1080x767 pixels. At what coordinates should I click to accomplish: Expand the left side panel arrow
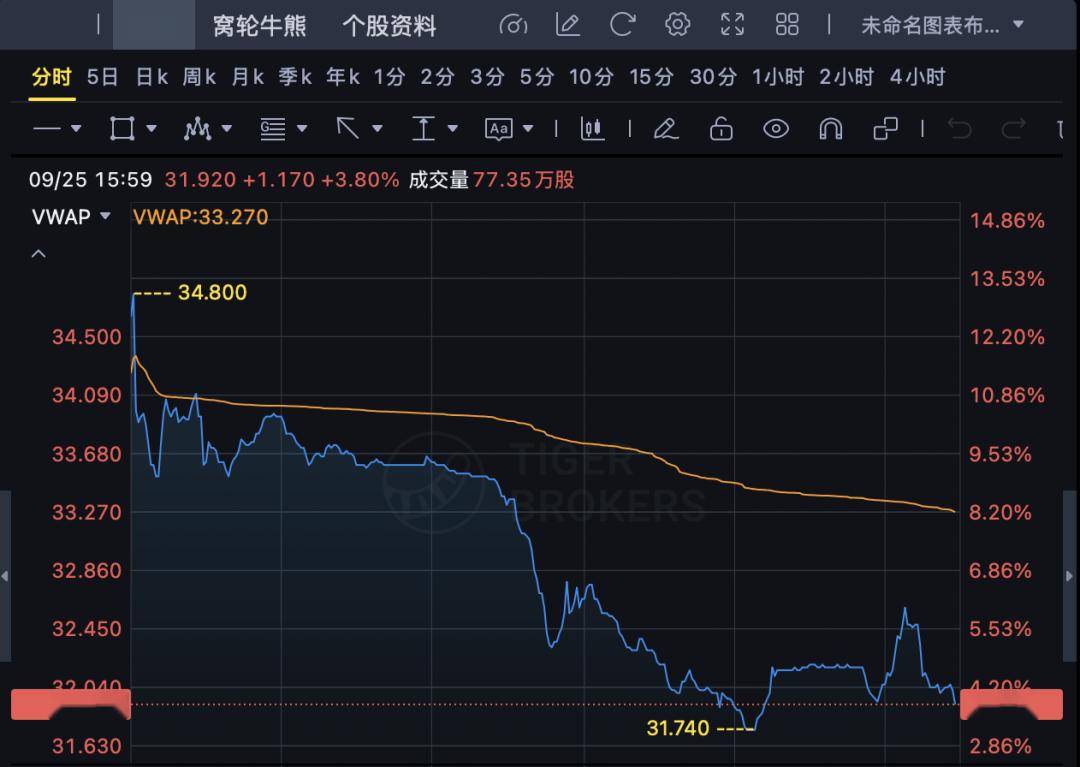click(5, 576)
